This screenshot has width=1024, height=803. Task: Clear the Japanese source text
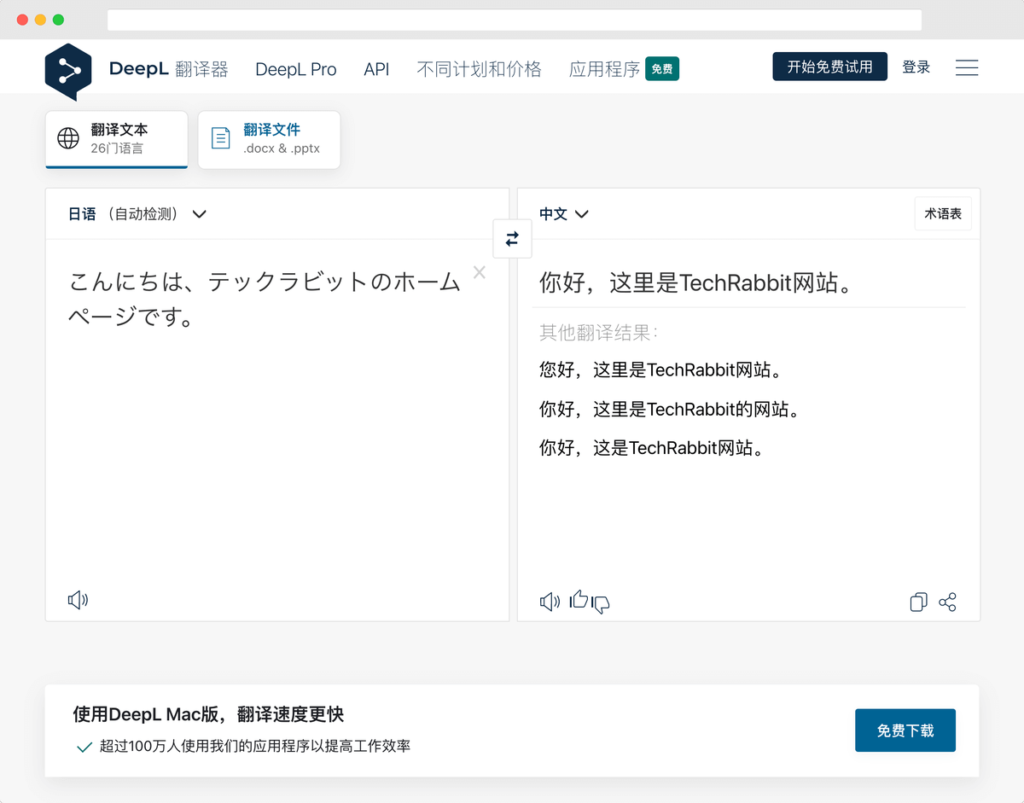coord(479,272)
